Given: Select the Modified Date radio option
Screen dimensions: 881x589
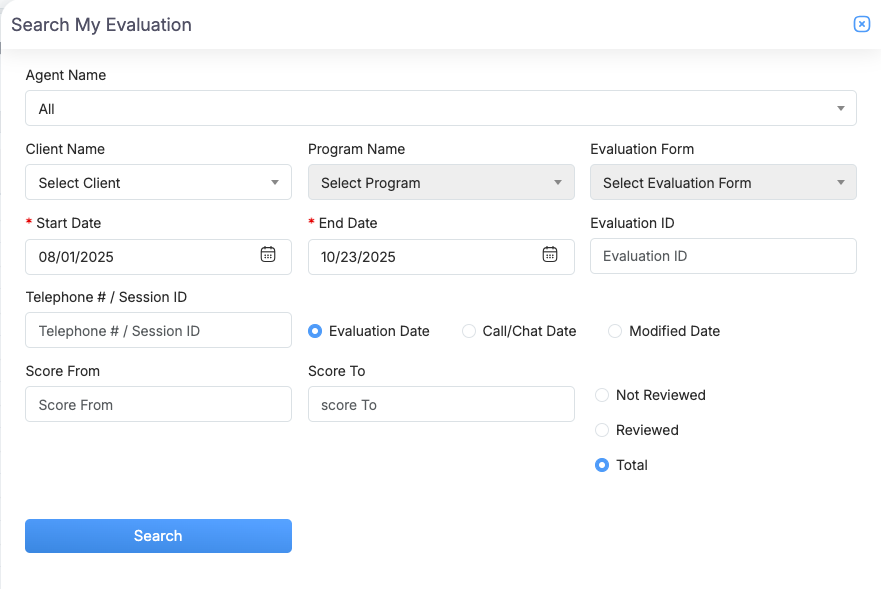Looking at the screenshot, I should click(615, 331).
